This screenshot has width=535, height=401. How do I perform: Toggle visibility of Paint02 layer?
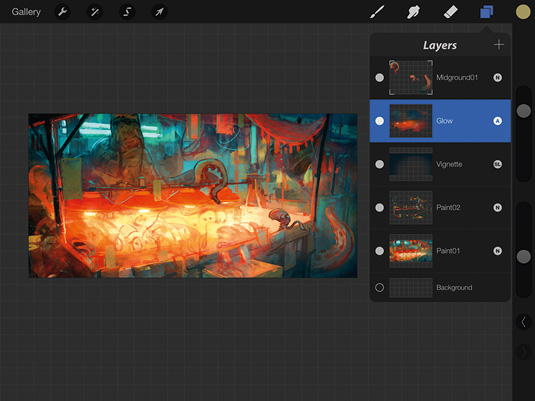click(379, 207)
